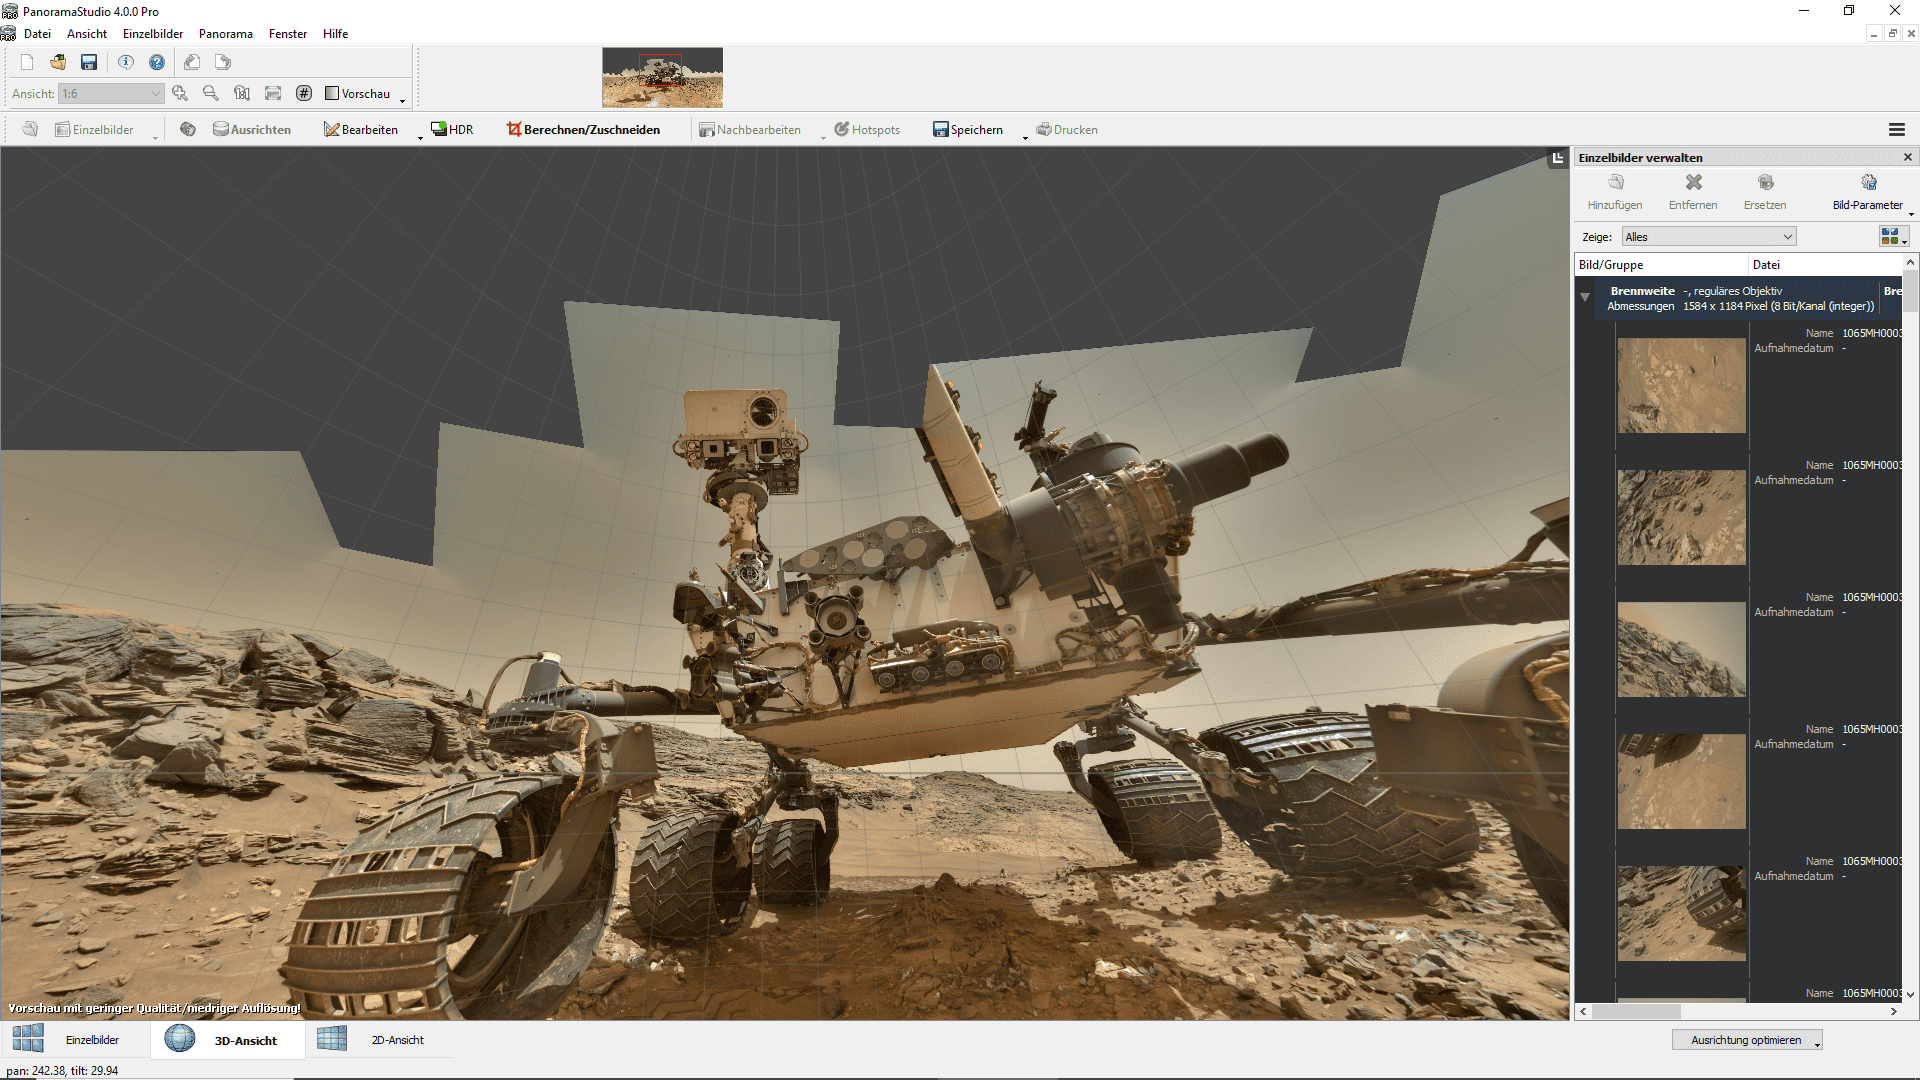Click the HDR toolbar button
The width and height of the screenshot is (1920, 1080).
coord(452,129)
